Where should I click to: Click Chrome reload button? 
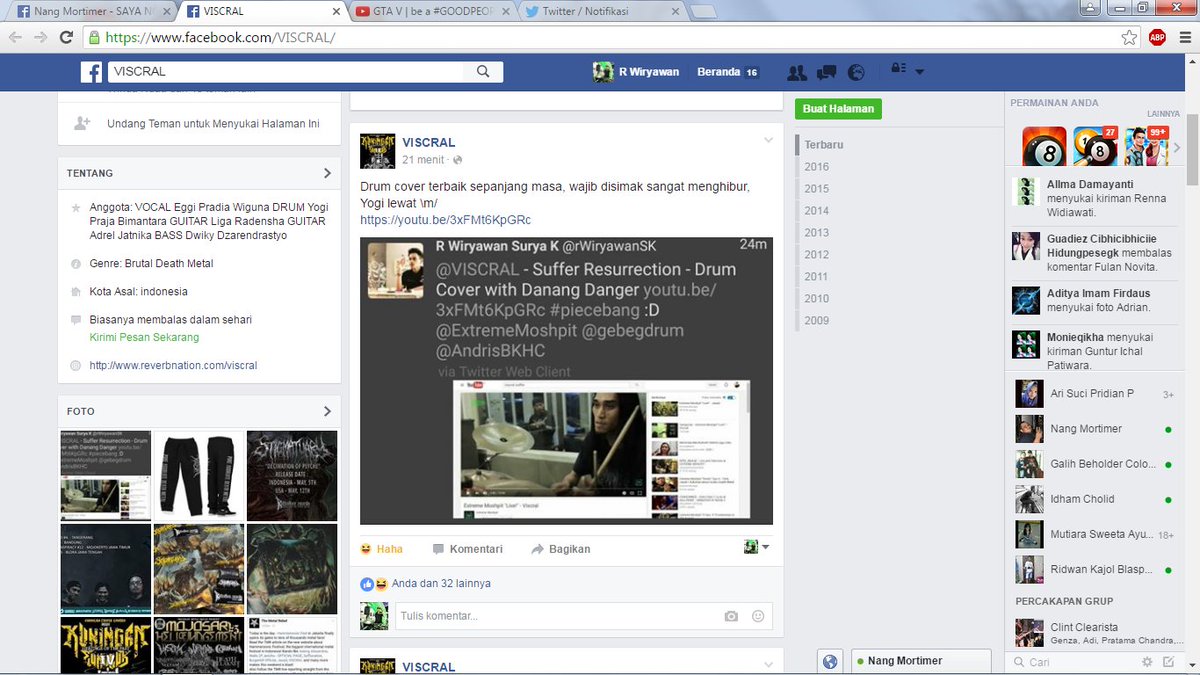coord(66,37)
